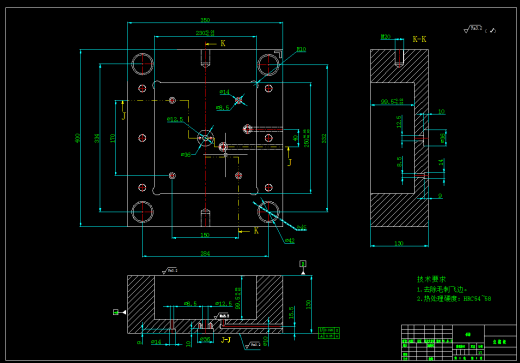Select the roughness symbol with leader below J-J section
520x363 pixels.
coord(252,345)
